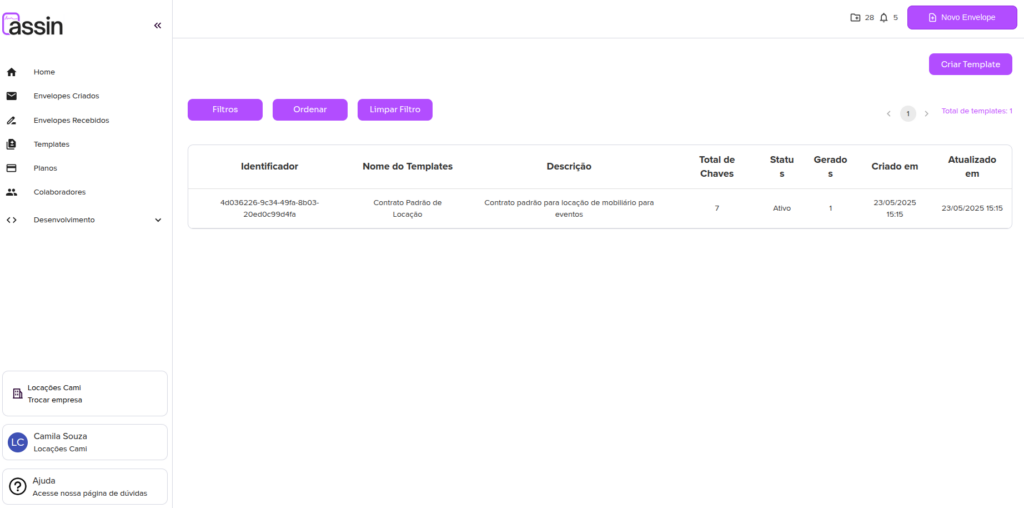Click the Home icon in sidebar
This screenshot has height=508, width=1024.
[12, 72]
